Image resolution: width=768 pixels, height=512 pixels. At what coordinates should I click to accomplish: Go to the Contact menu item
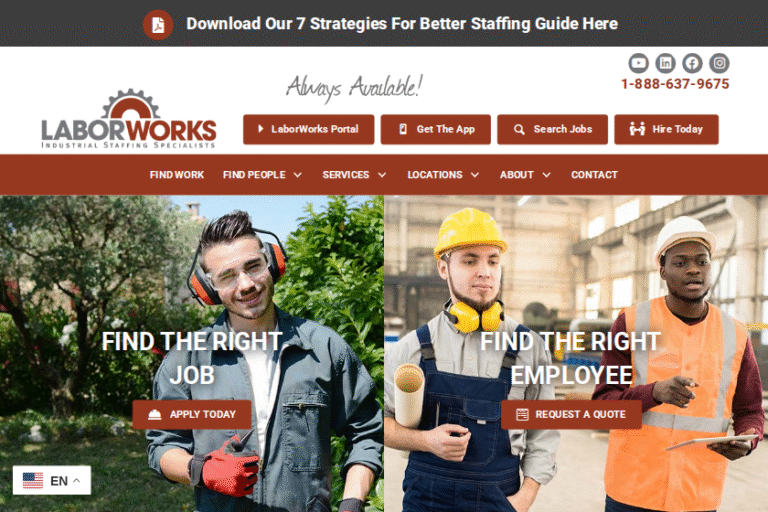594,175
